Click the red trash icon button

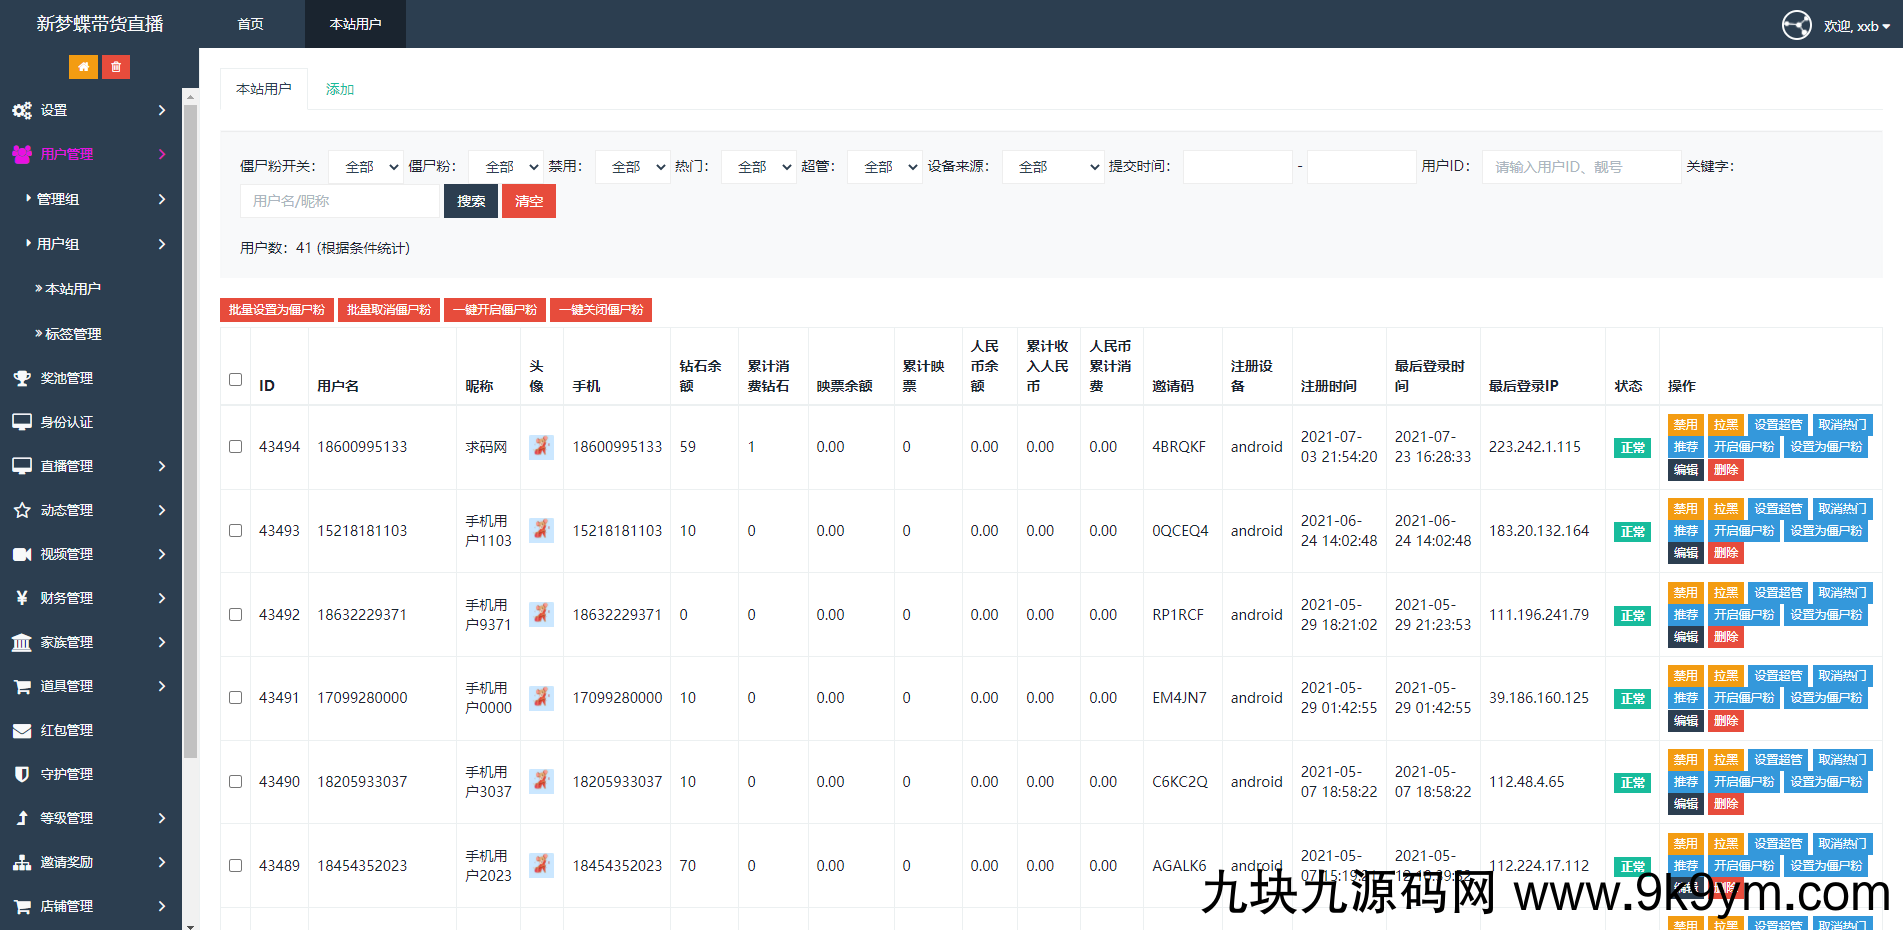tap(116, 67)
